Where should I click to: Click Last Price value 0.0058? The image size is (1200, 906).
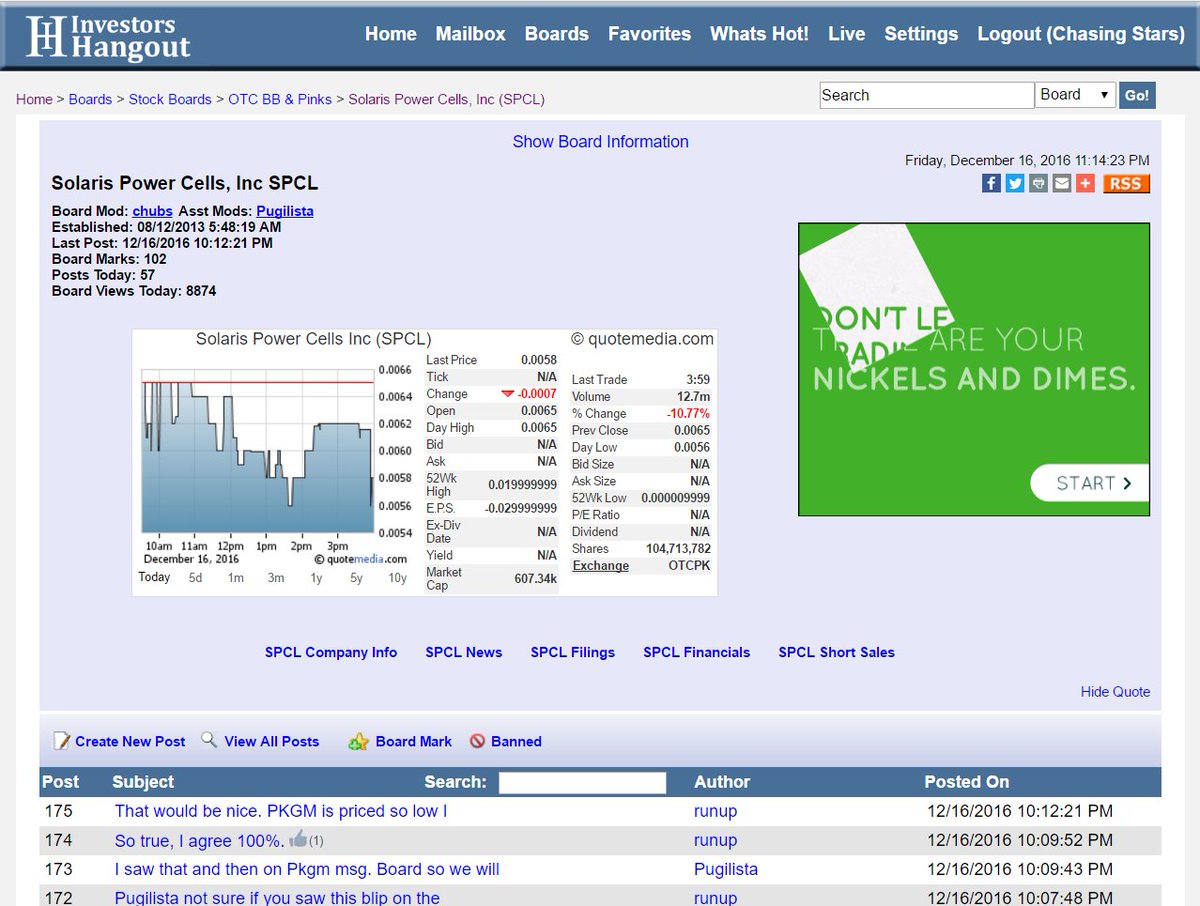(x=539, y=360)
